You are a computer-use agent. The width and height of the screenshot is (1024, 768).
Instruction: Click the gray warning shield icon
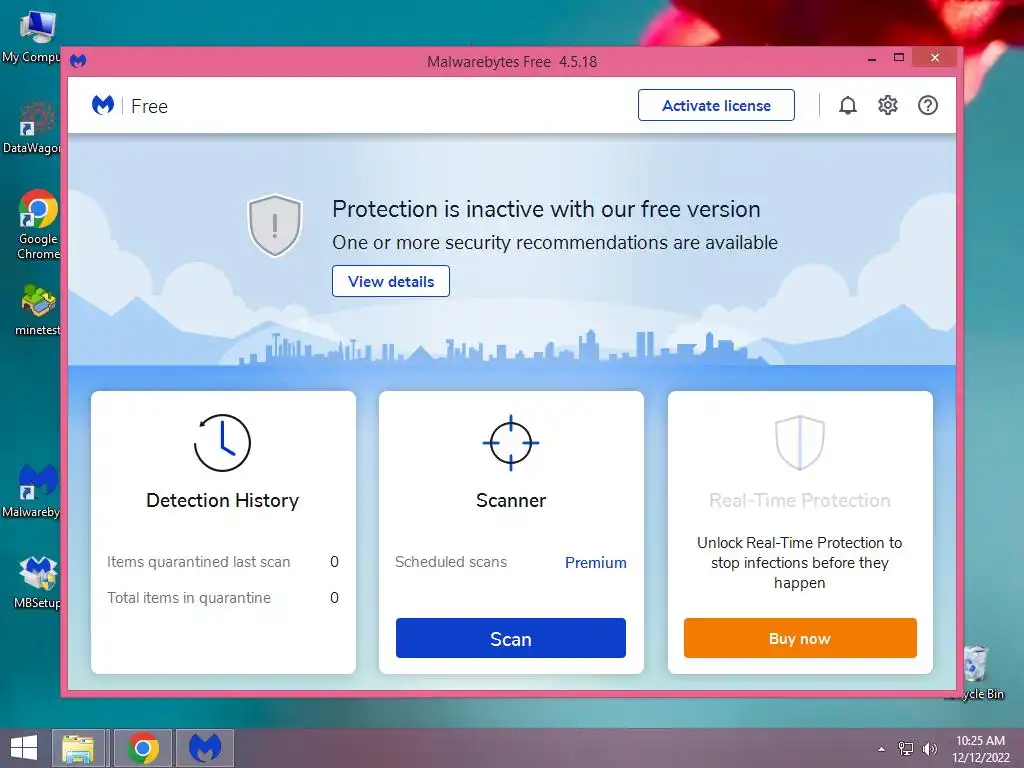[x=275, y=225]
